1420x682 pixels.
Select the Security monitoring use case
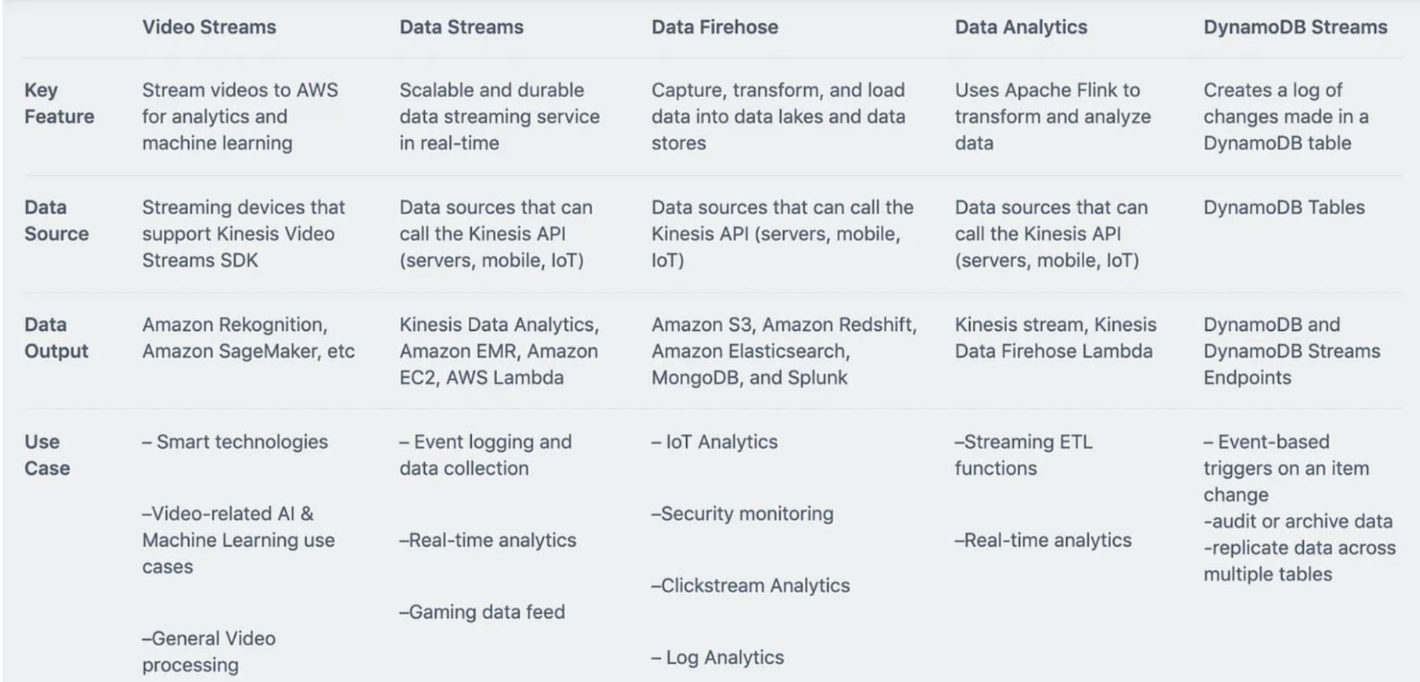[x=742, y=514]
